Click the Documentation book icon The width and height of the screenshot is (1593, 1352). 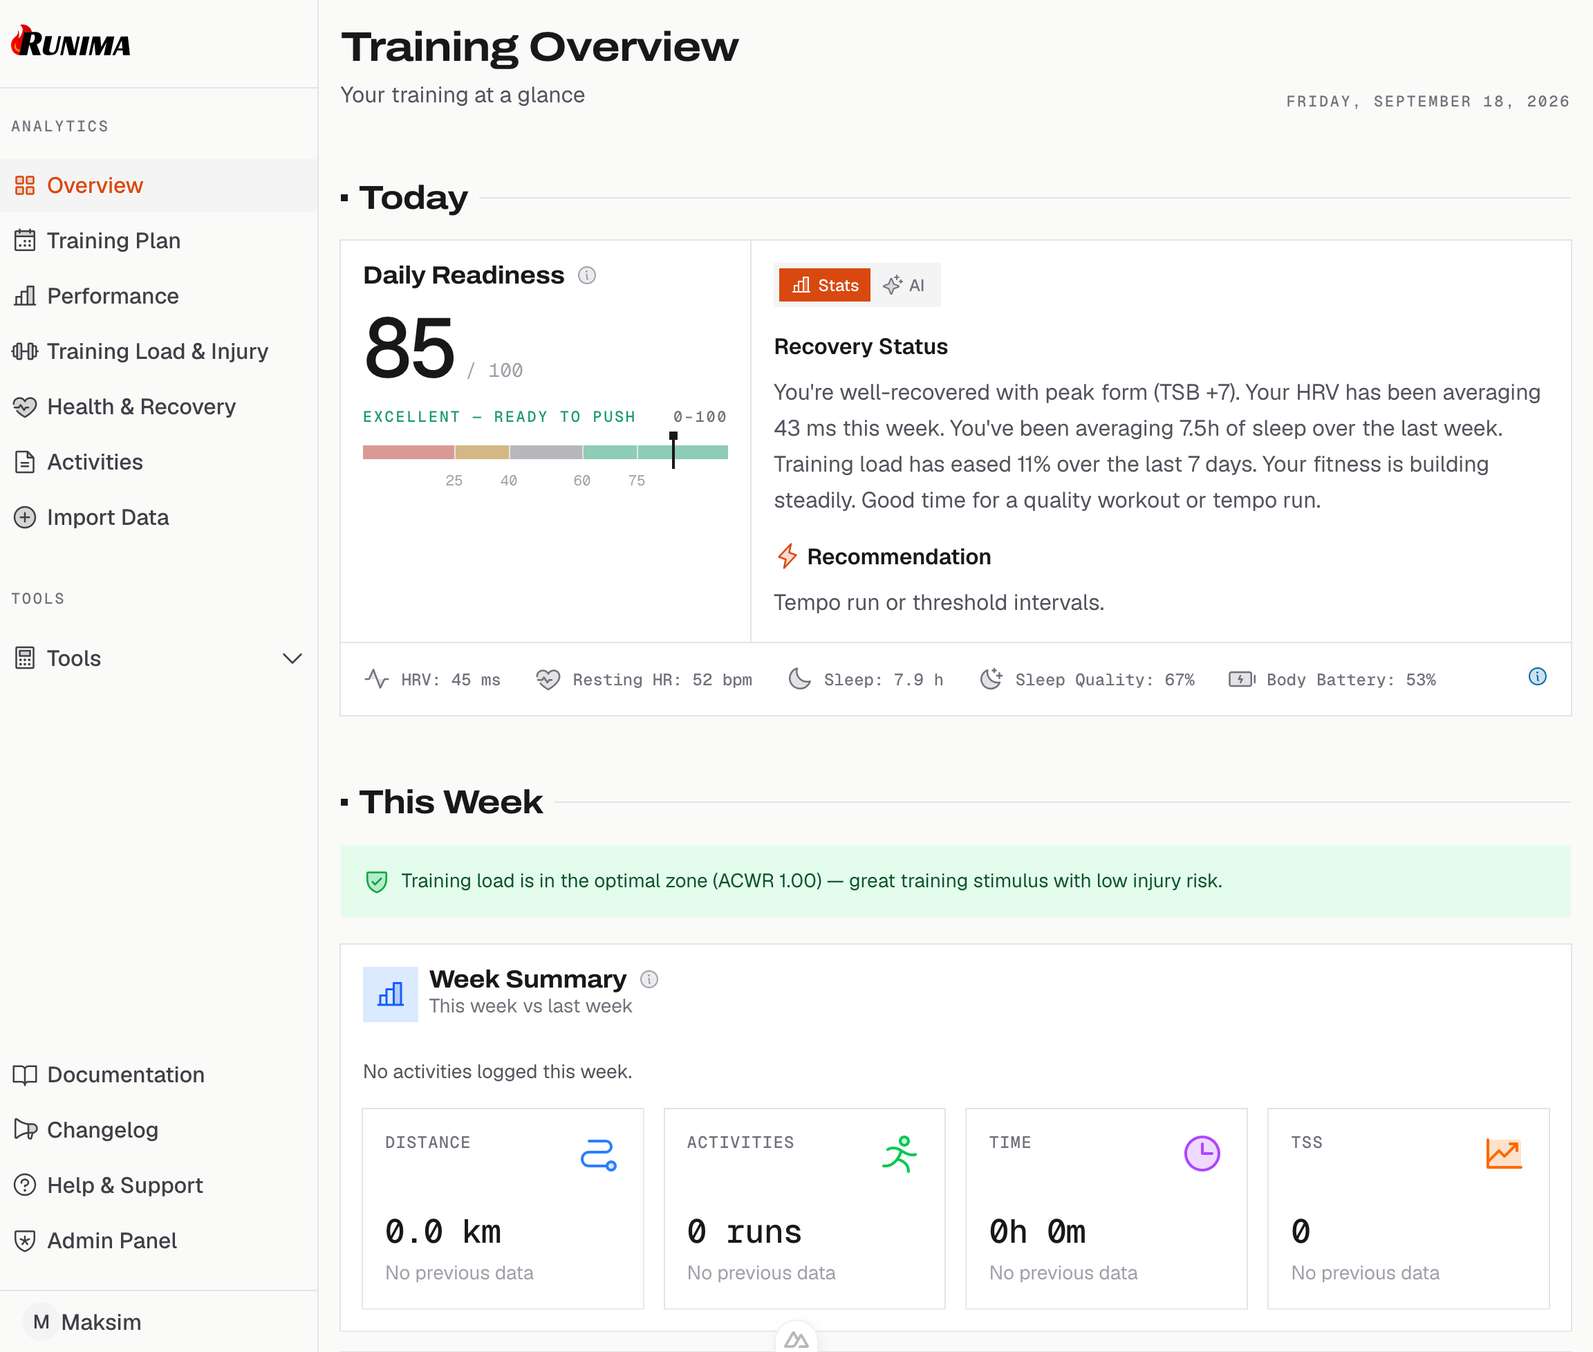(x=25, y=1075)
